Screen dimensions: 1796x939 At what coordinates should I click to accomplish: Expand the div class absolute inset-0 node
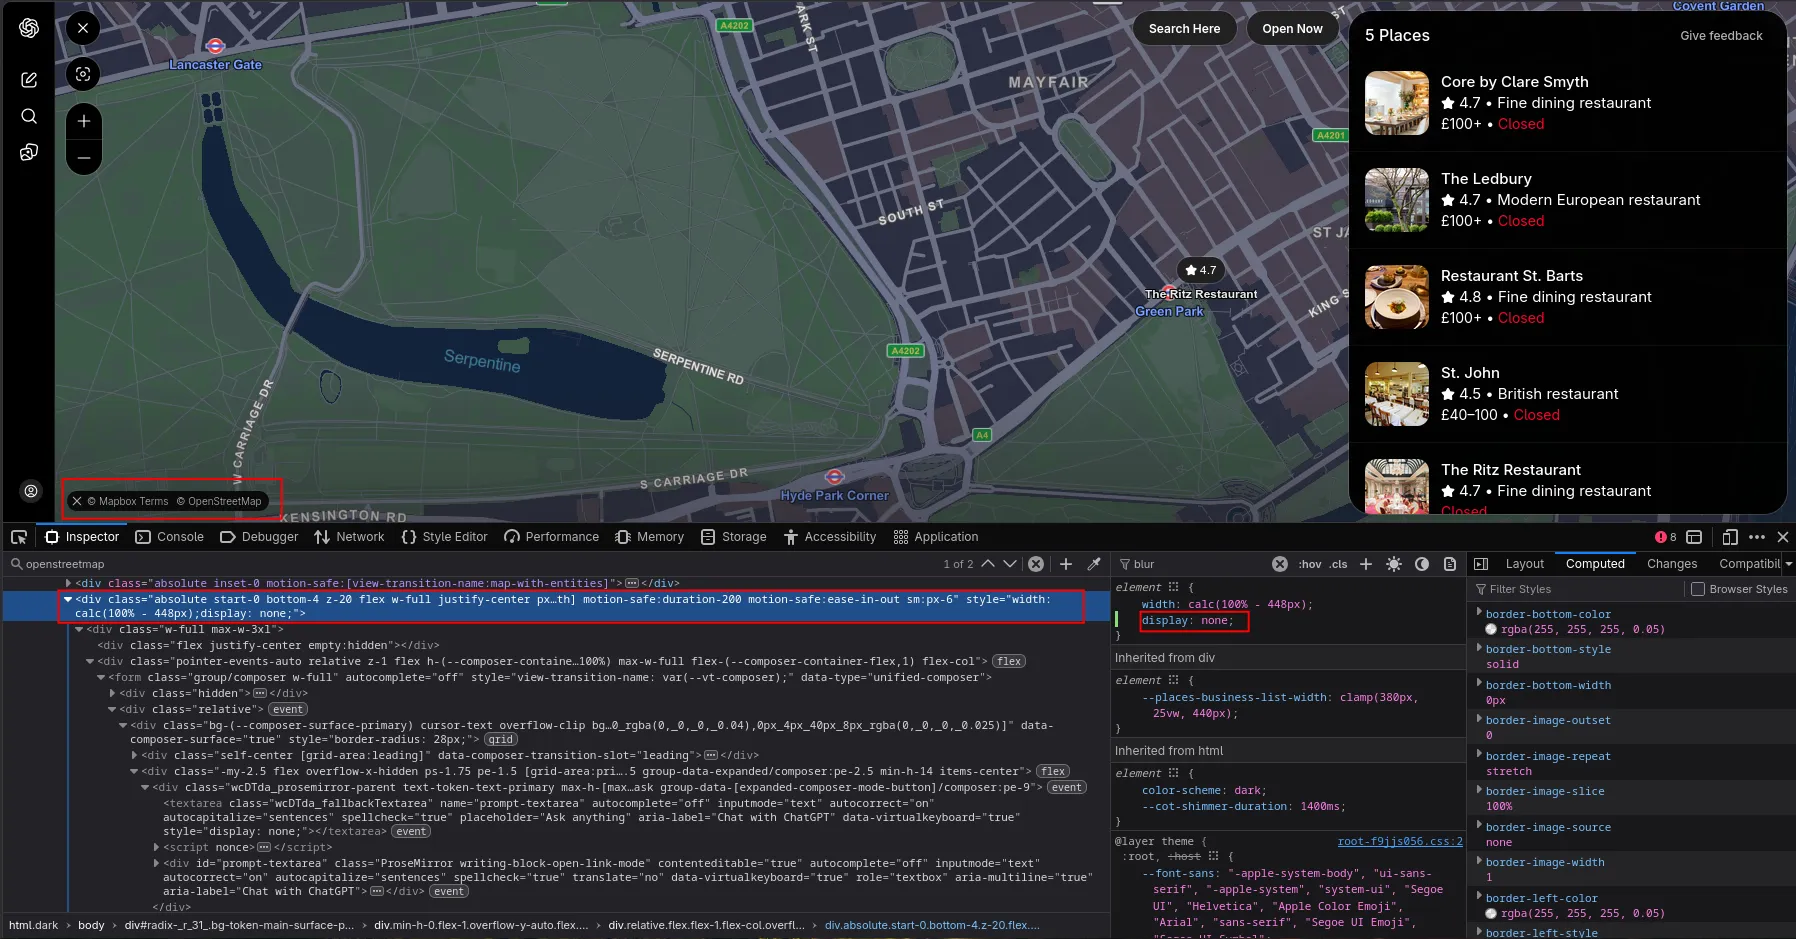point(68,583)
